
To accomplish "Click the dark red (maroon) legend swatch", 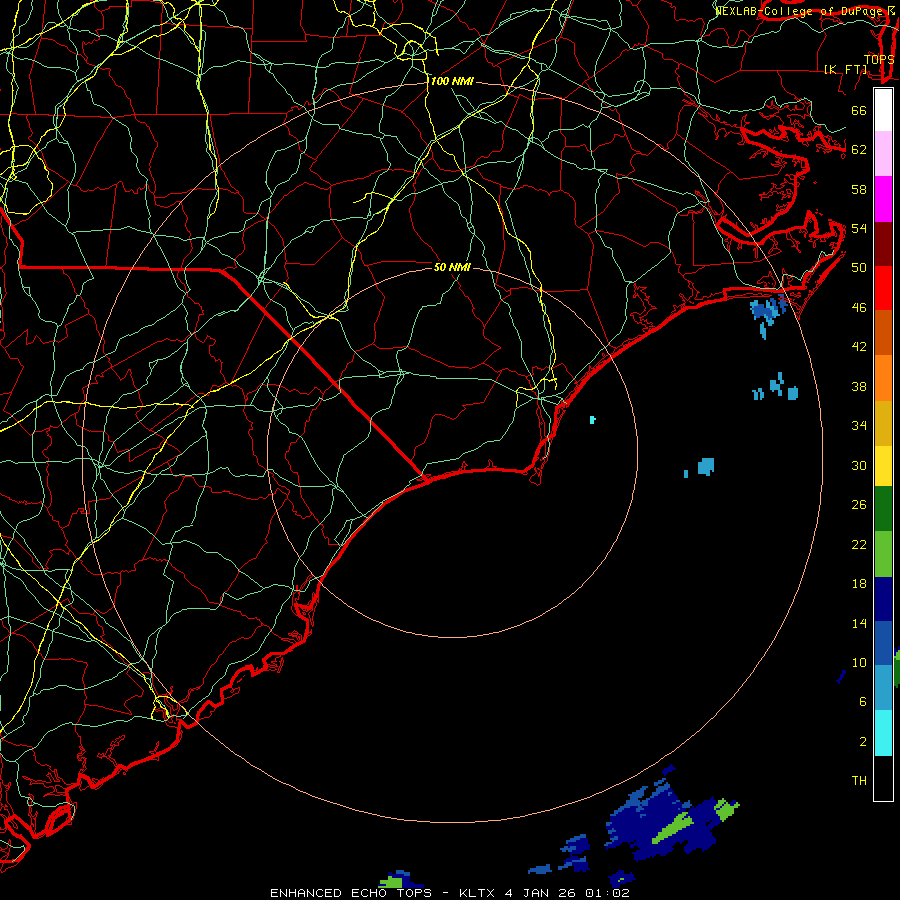I will [883, 245].
